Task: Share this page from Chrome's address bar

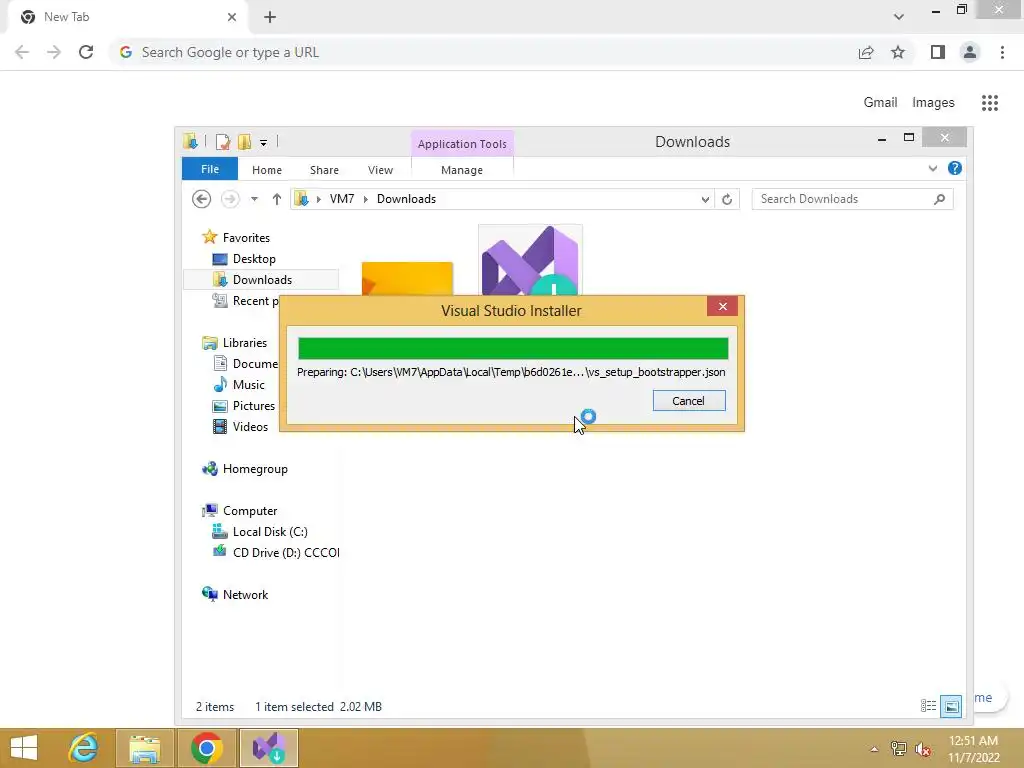Action: coord(866,52)
